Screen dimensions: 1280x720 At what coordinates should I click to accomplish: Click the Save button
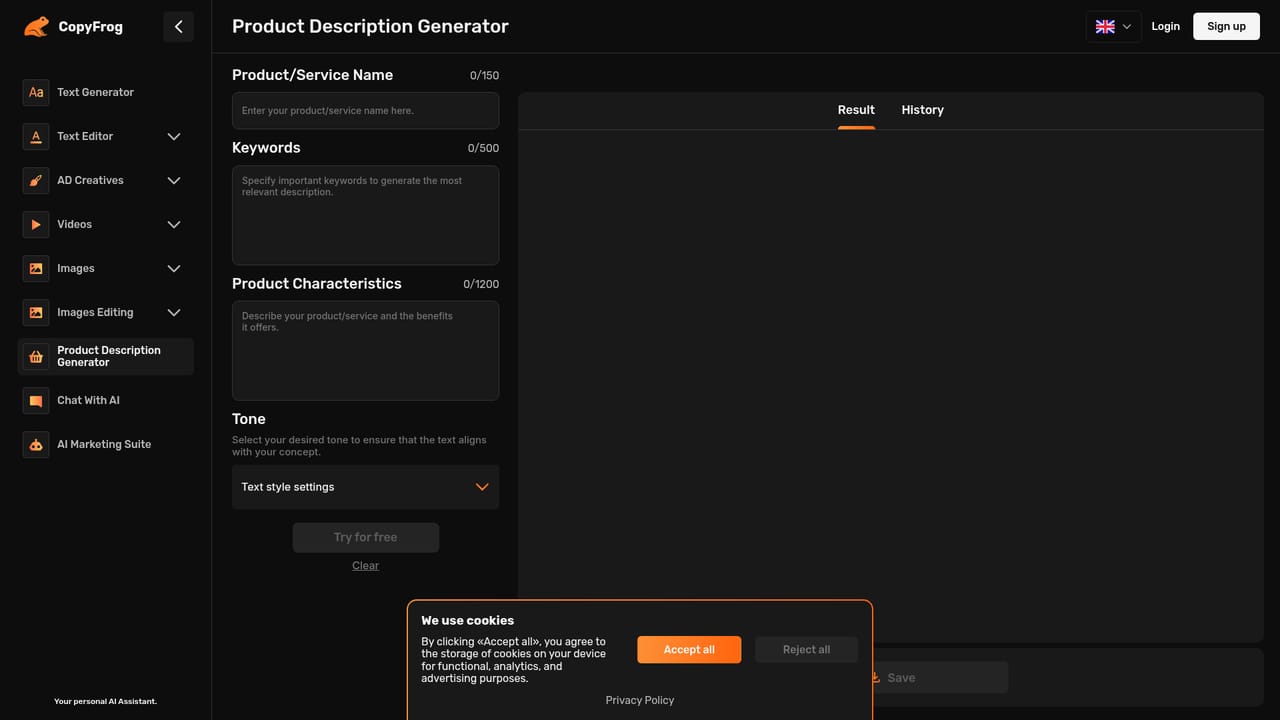pos(938,677)
